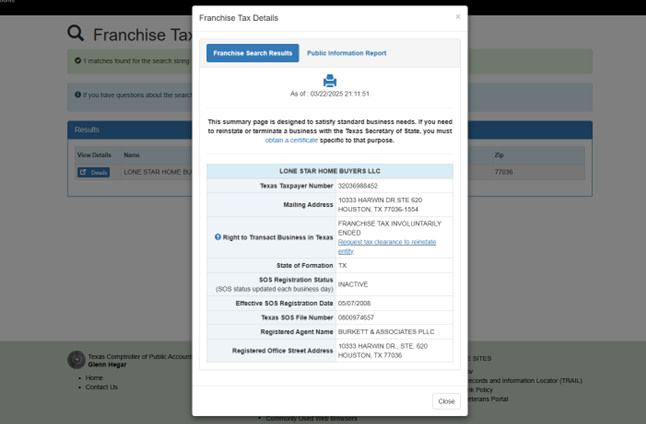Viewport: 646px width, 424px height.
Task: Follow the 'obtain a certificate' link
Action: [x=291, y=141]
